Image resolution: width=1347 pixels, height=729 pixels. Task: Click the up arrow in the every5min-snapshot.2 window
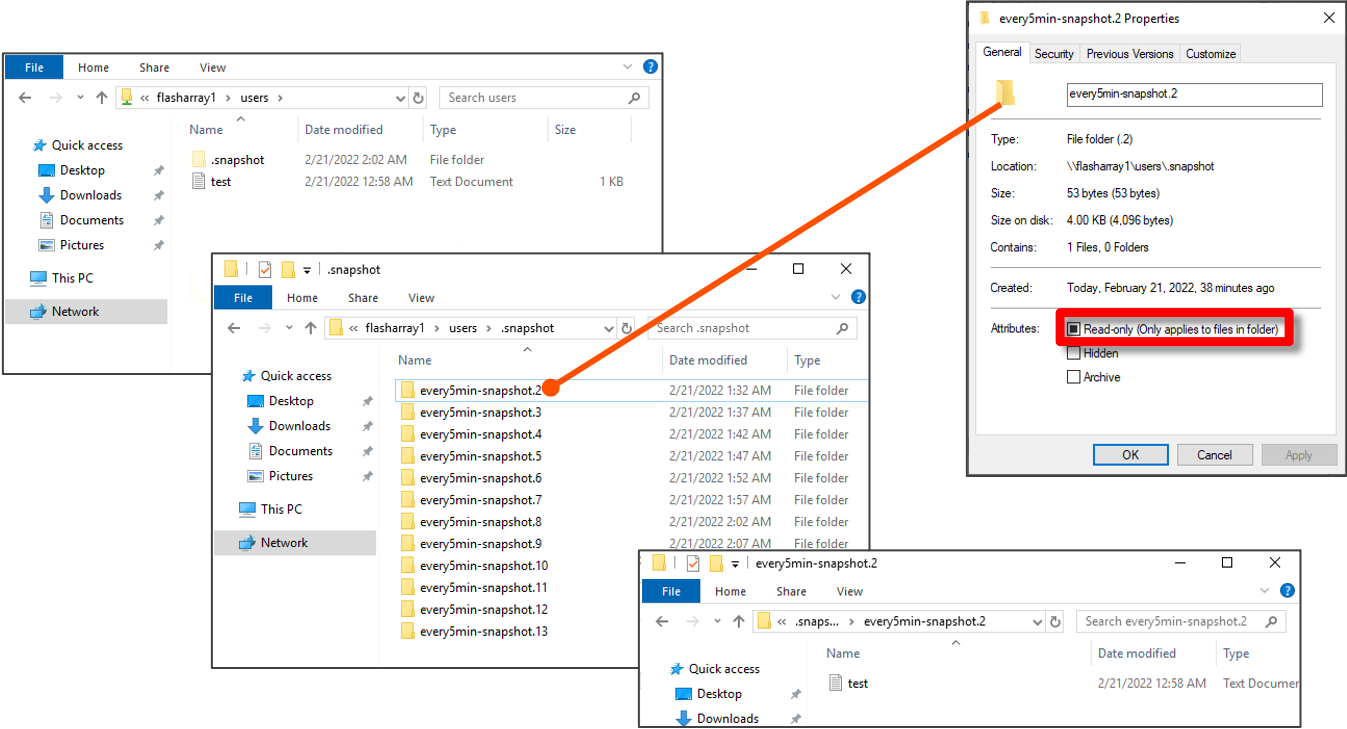click(738, 621)
